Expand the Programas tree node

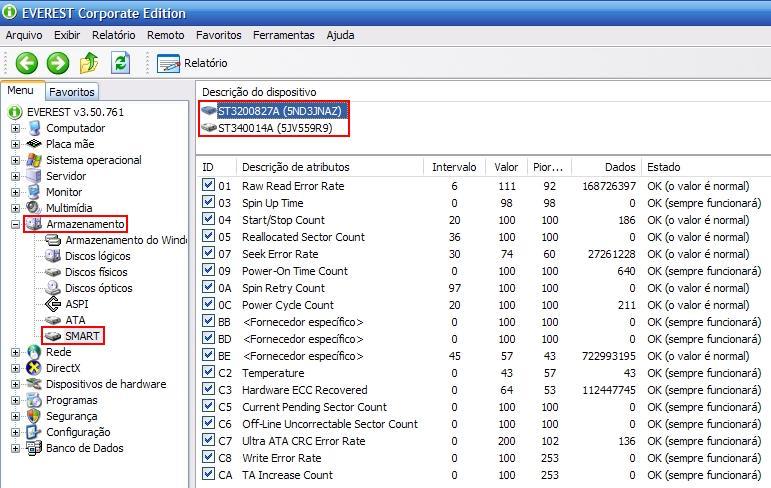[x=15, y=400]
